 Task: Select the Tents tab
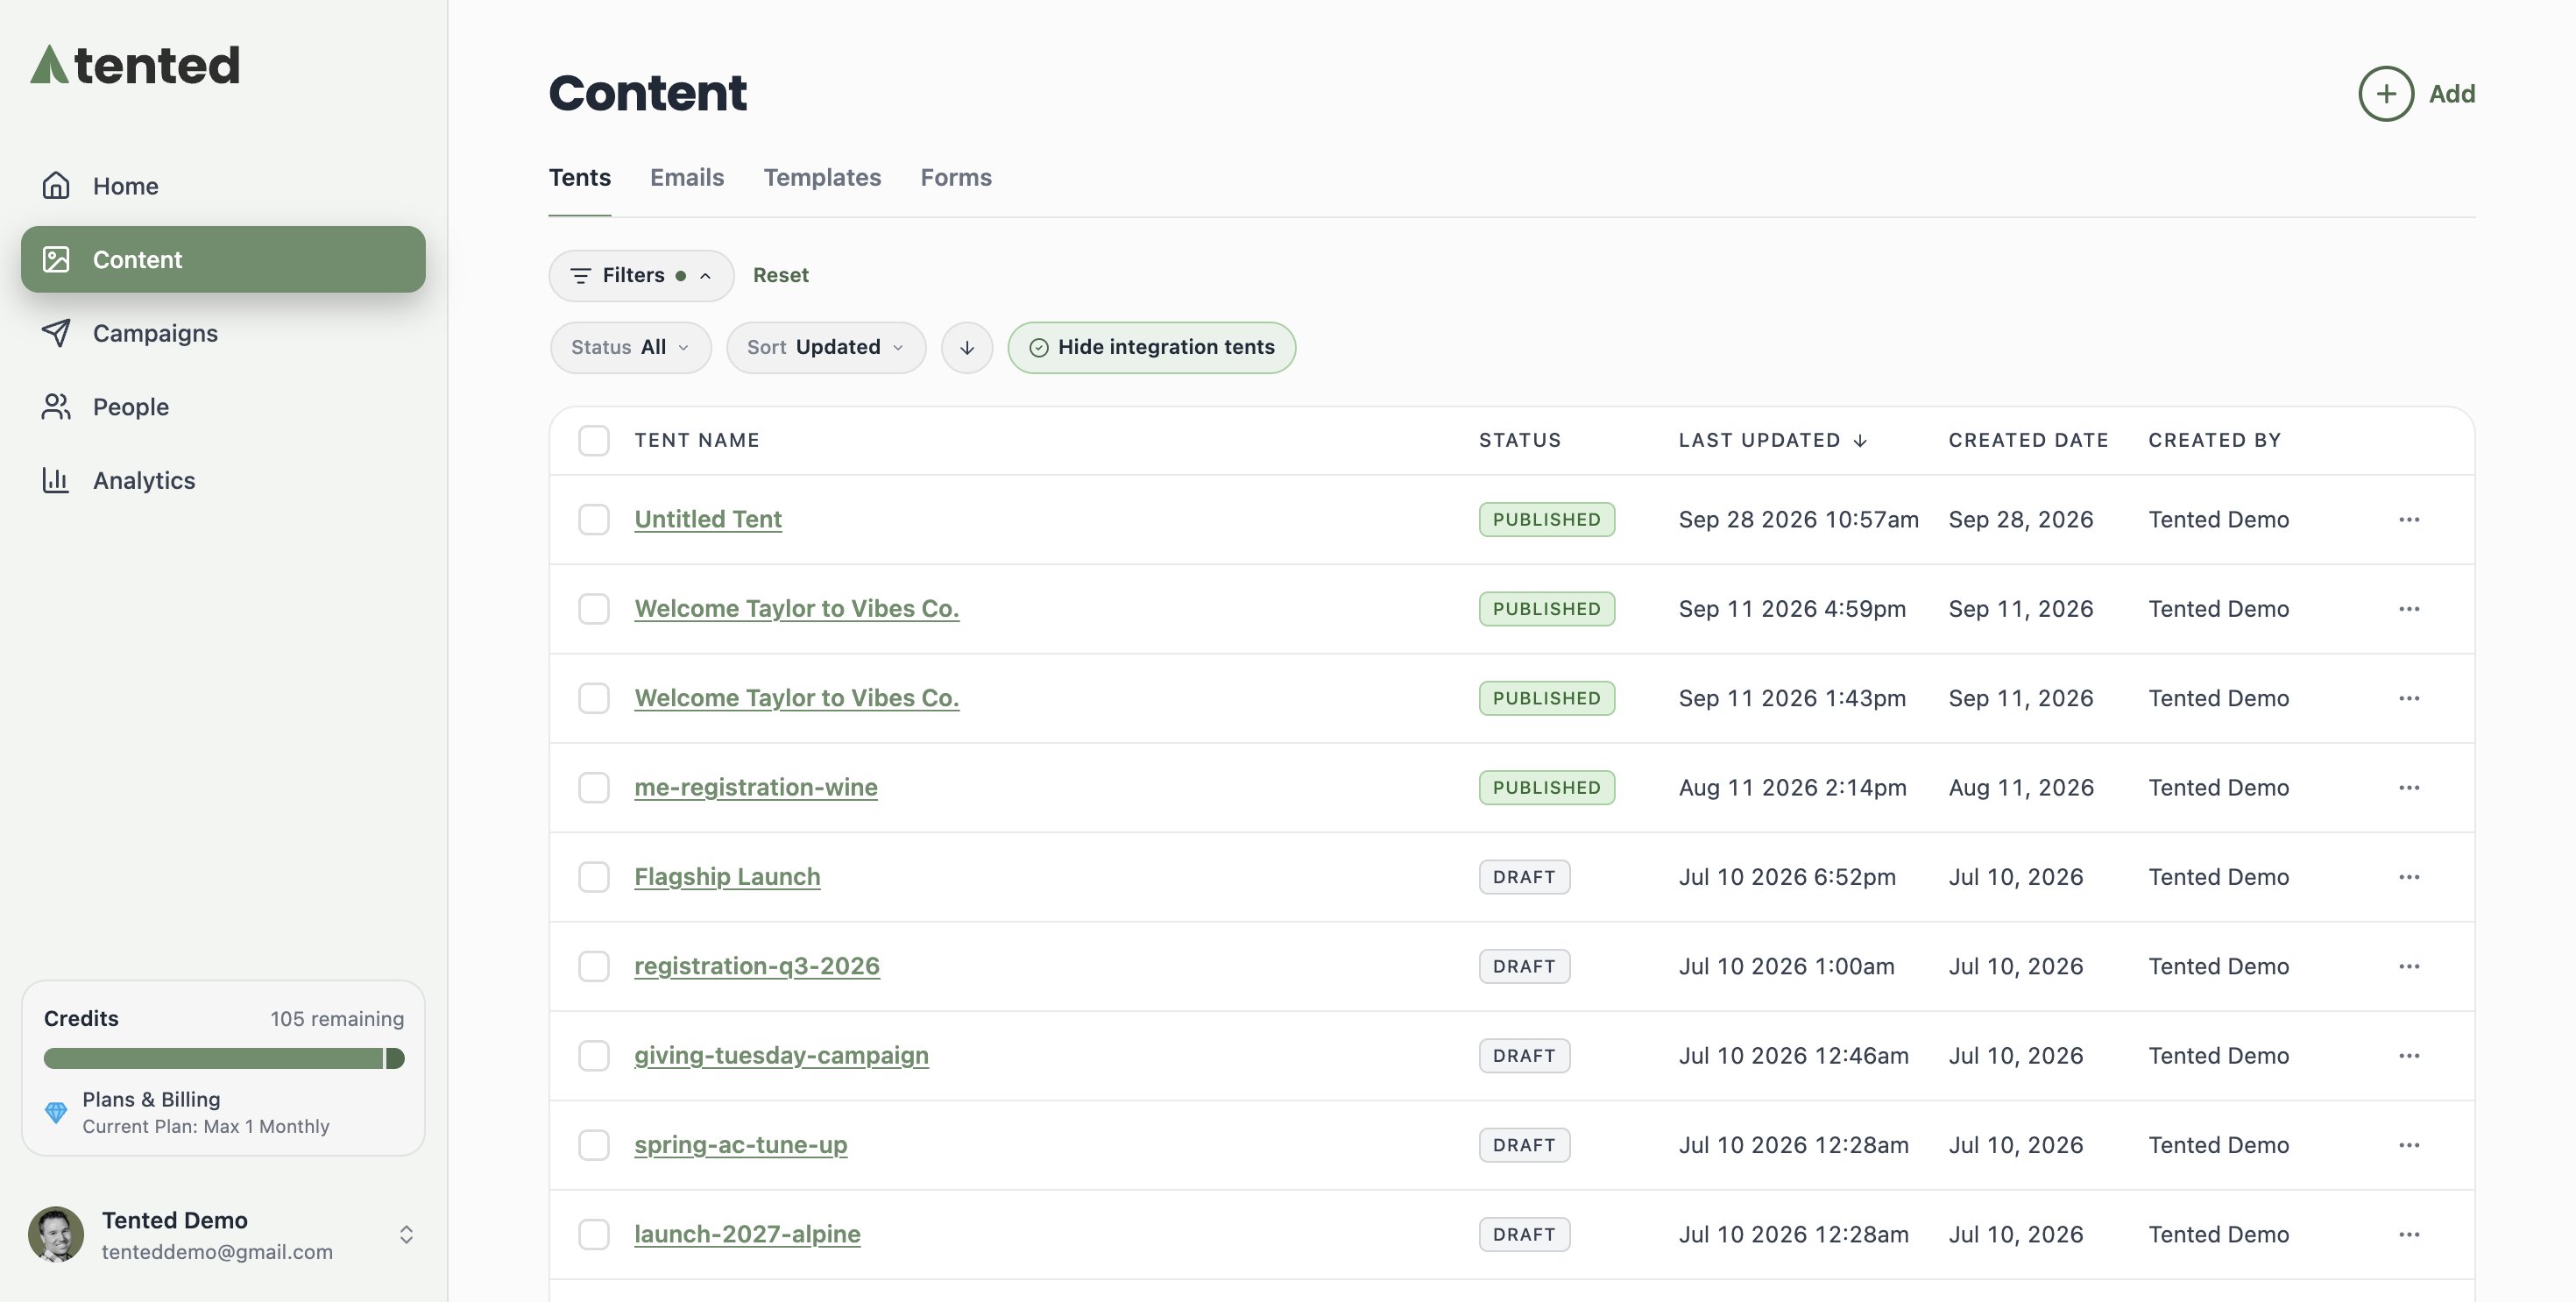click(x=579, y=177)
